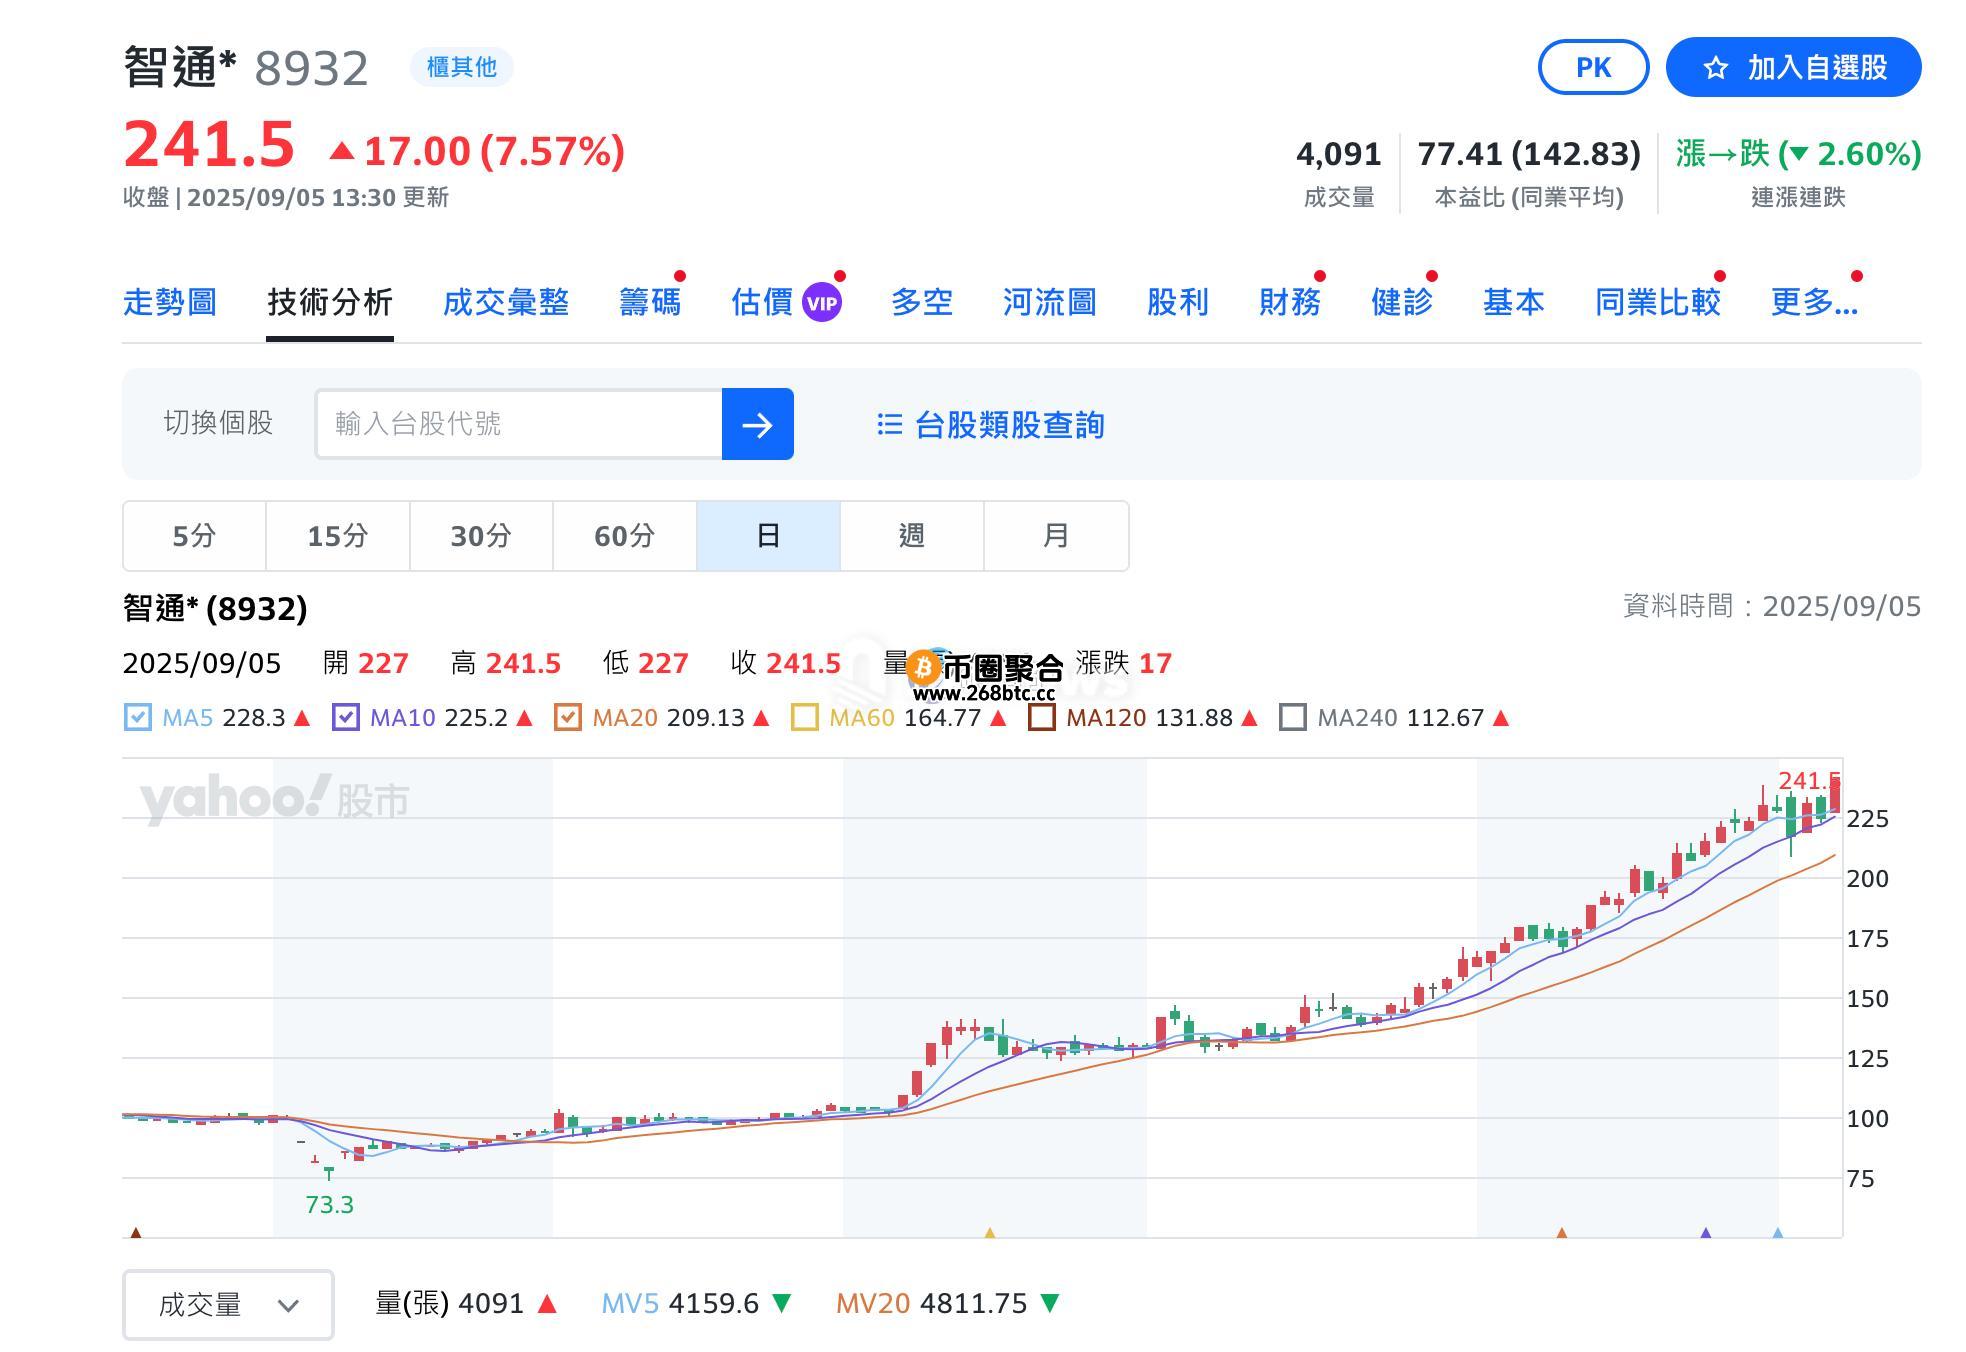This screenshot has height=1352, width=1966.
Task: Uncheck the MA20 checkbox
Action: pos(568,718)
